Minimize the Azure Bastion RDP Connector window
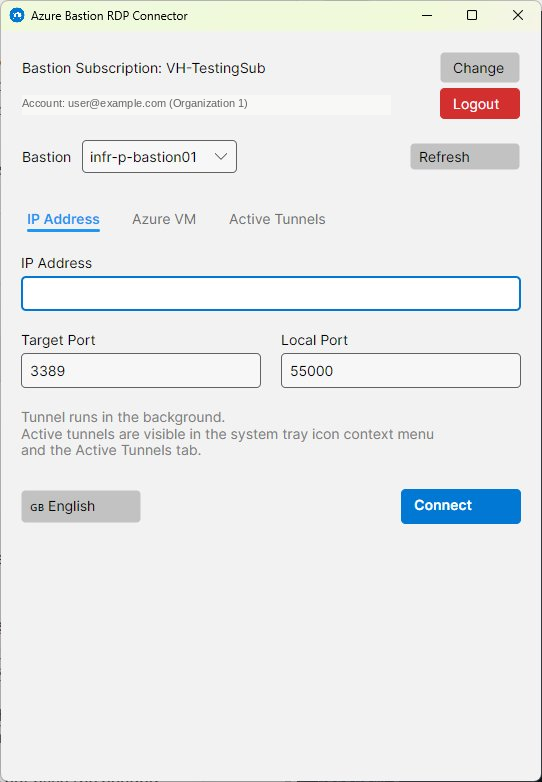Image resolution: width=542 pixels, height=782 pixels. pos(427,15)
